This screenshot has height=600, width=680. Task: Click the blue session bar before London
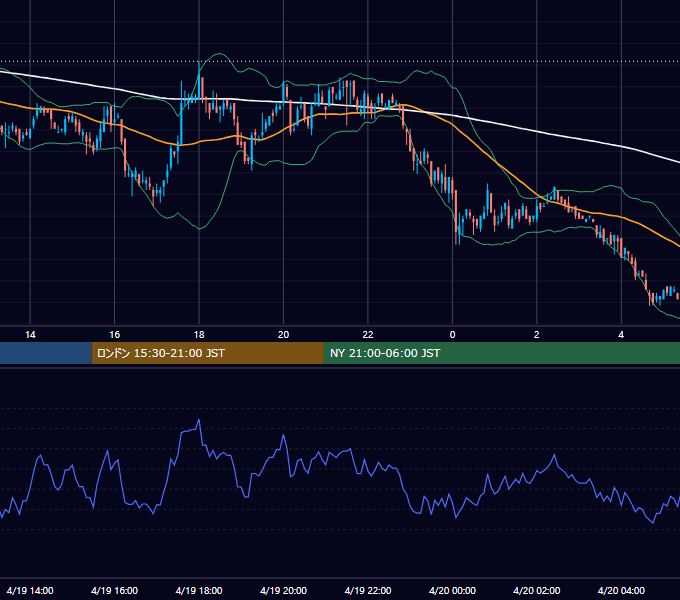(x=46, y=353)
